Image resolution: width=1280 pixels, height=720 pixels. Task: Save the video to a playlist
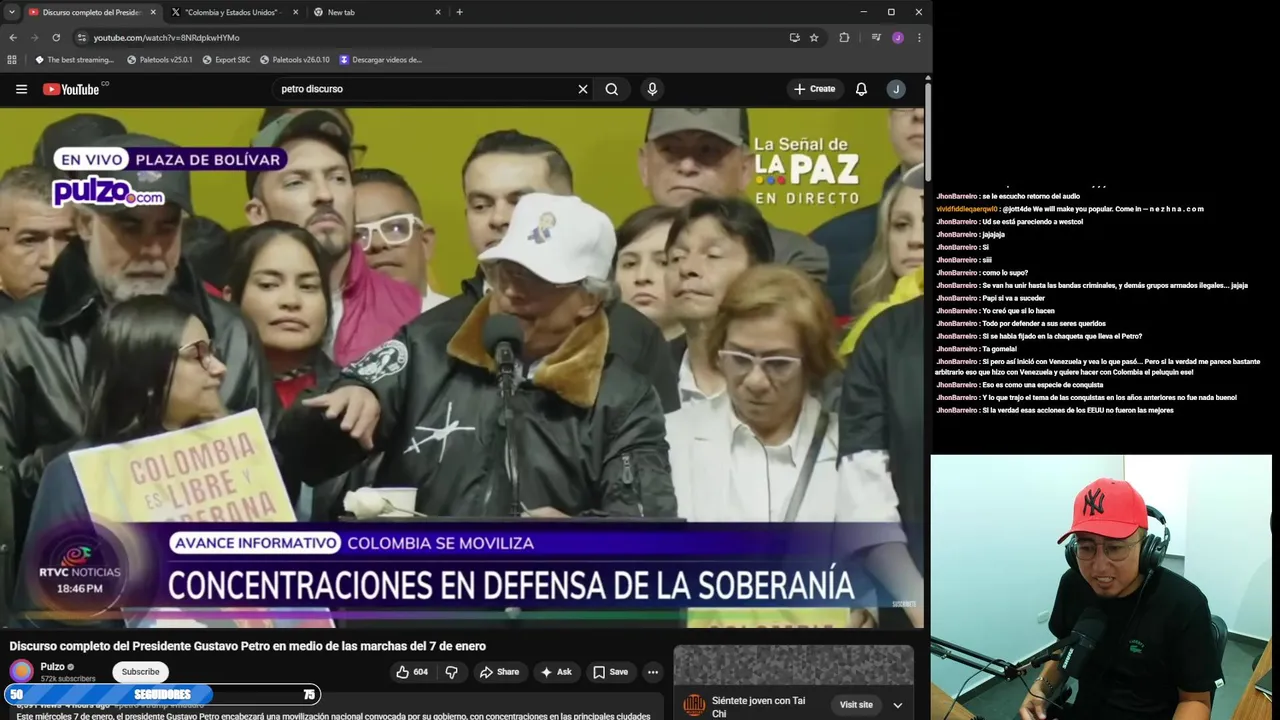pos(610,672)
